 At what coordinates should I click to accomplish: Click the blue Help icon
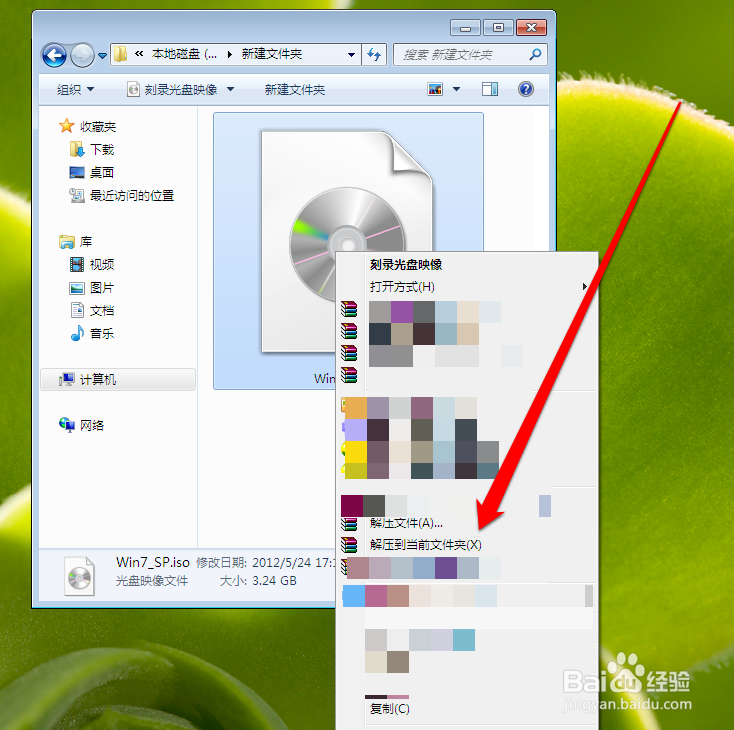coord(526,88)
